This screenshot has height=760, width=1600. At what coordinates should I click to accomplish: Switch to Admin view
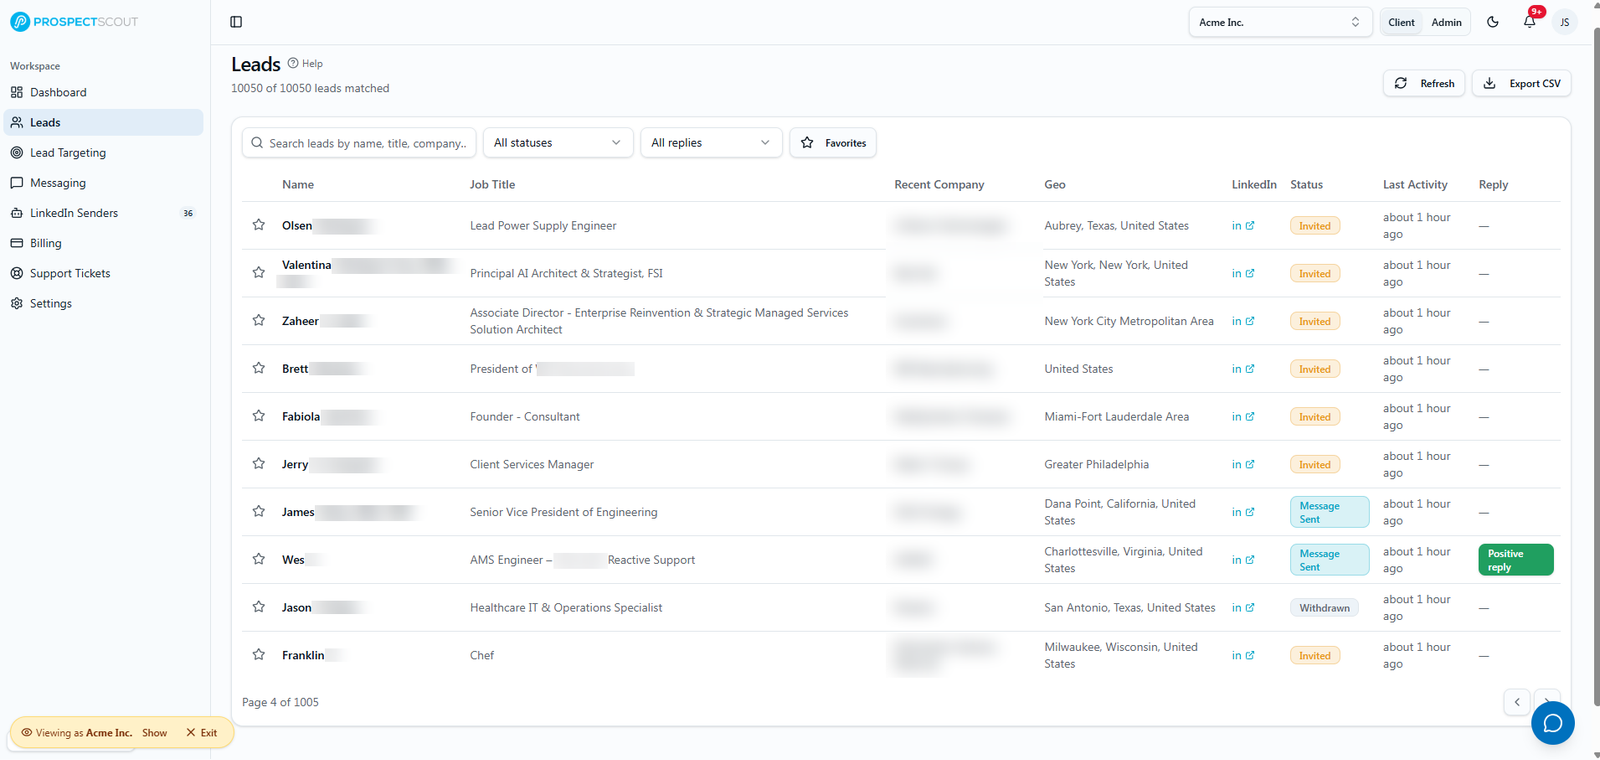pyautogui.click(x=1446, y=22)
